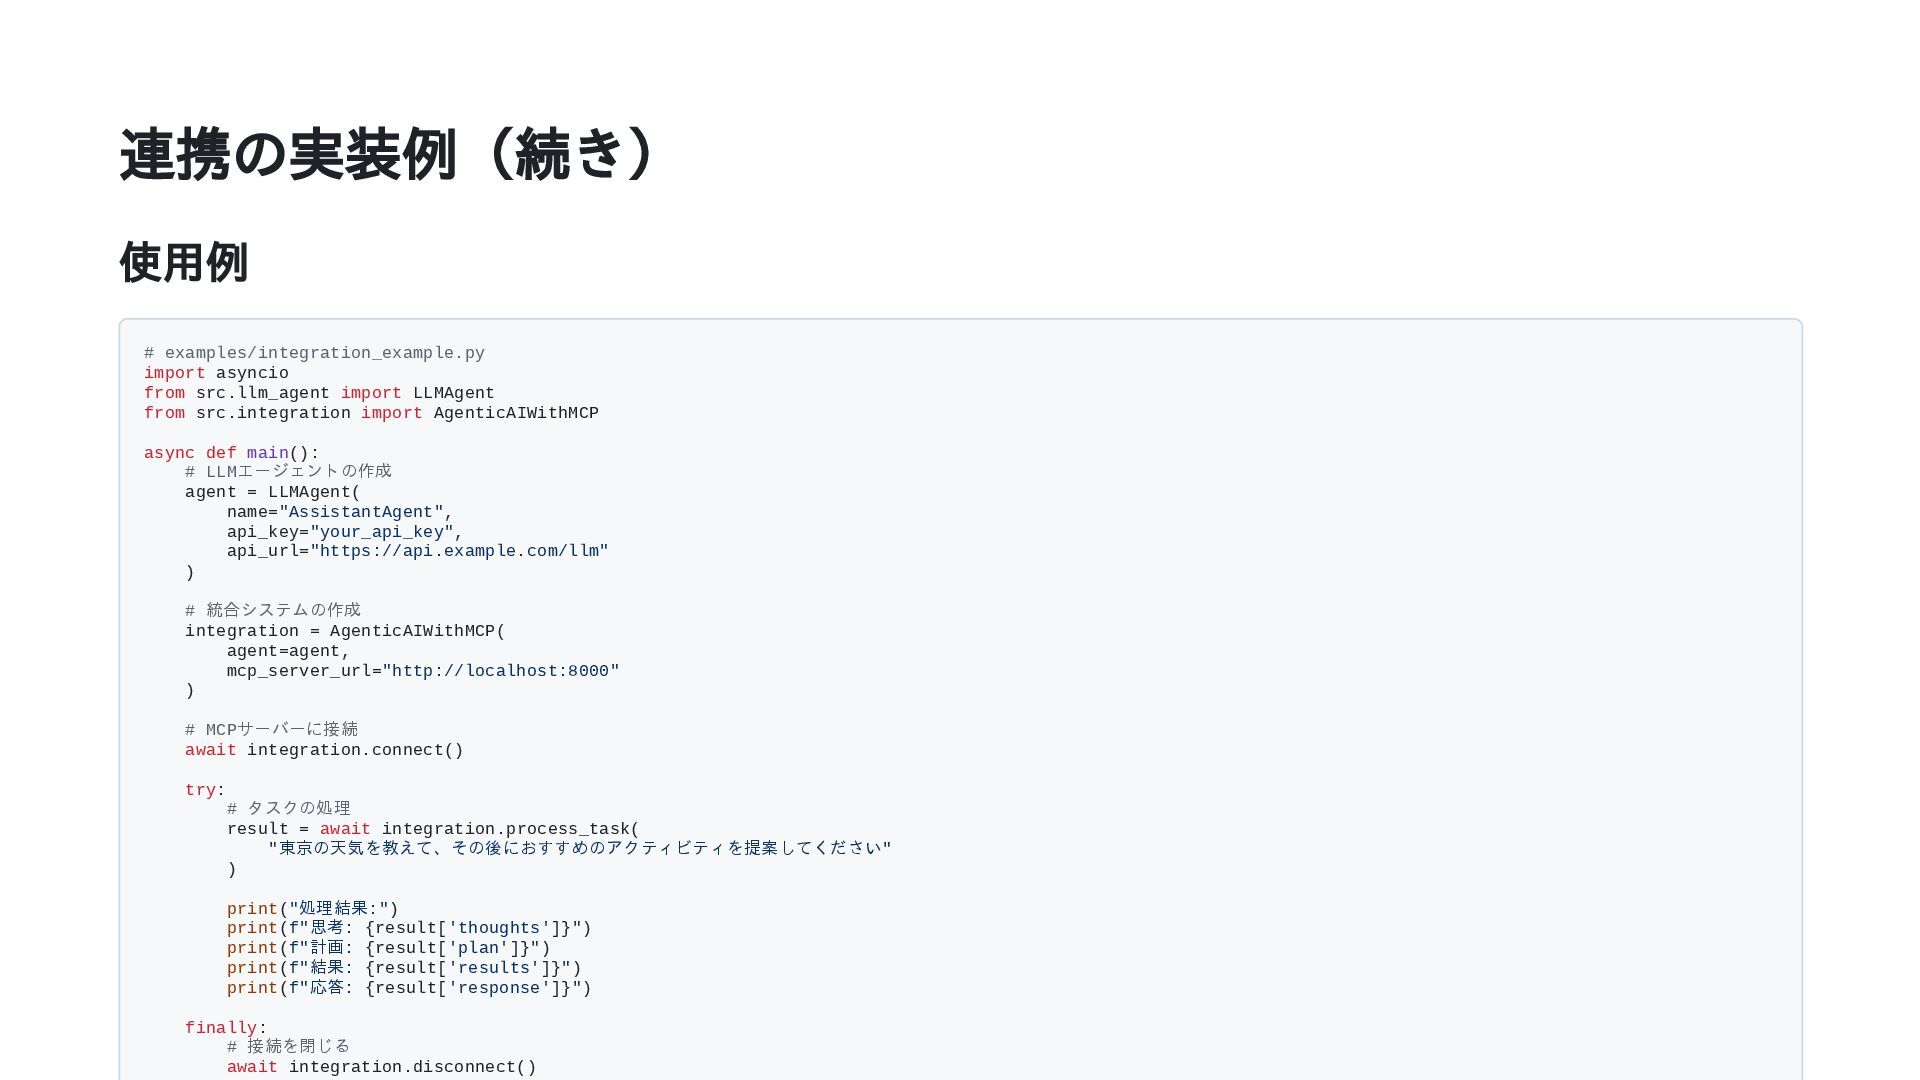Click the 'finally:' keyword

221,1028
